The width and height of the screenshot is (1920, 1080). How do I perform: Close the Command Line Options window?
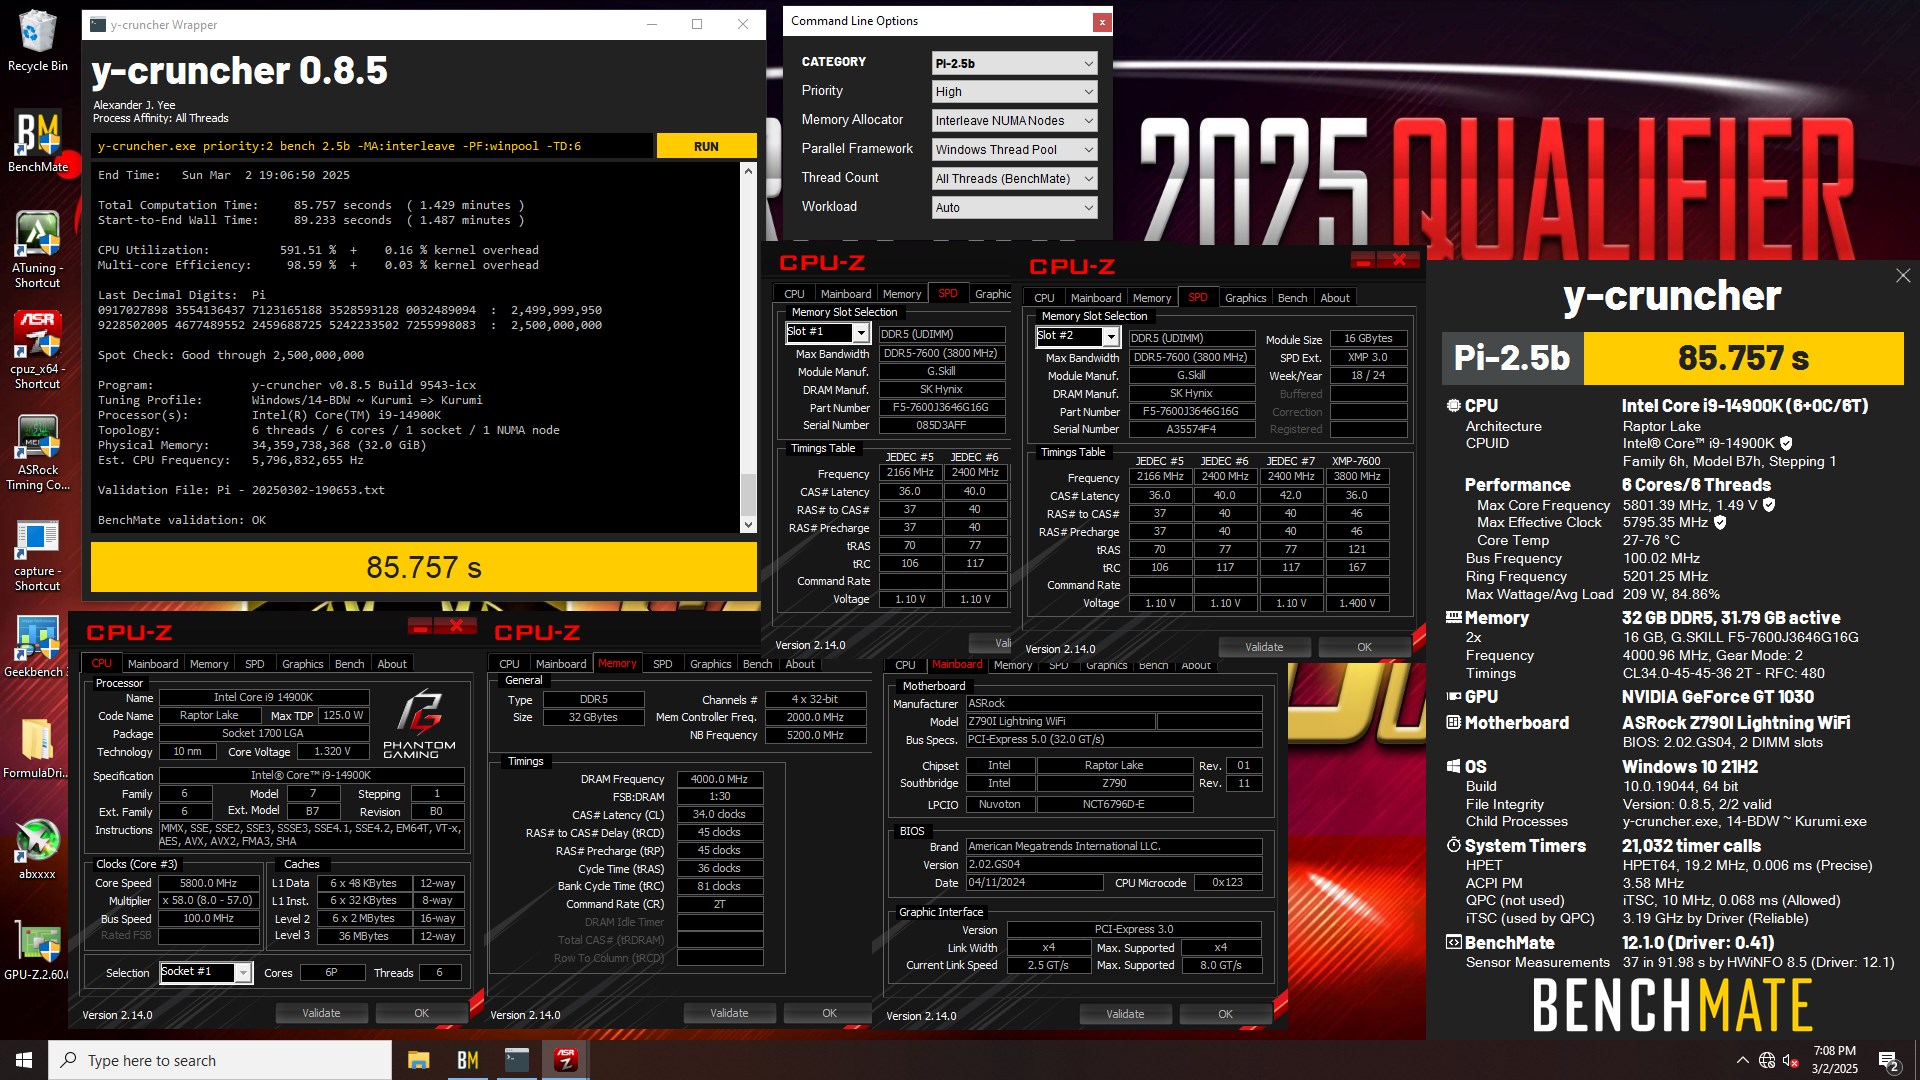(1101, 21)
